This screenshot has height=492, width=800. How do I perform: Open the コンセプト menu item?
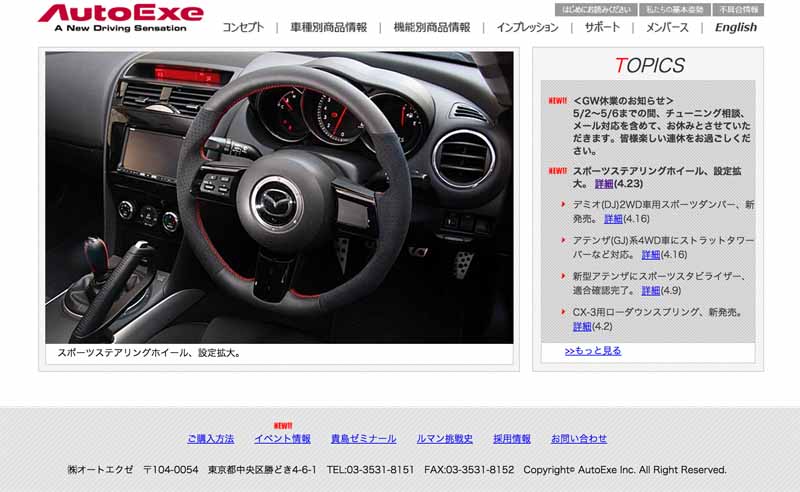[x=243, y=27]
